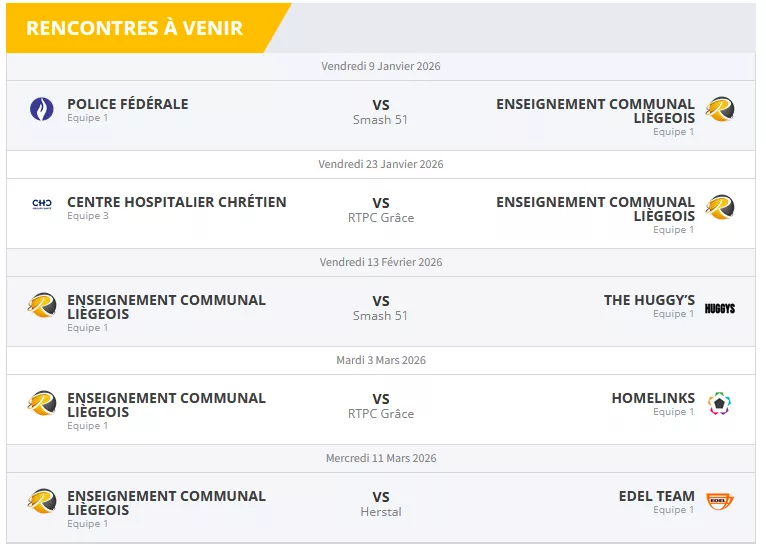The width and height of the screenshot is (766, 549).
Task: Click VS in the Police Fédérale match
Action: [381, 105]
